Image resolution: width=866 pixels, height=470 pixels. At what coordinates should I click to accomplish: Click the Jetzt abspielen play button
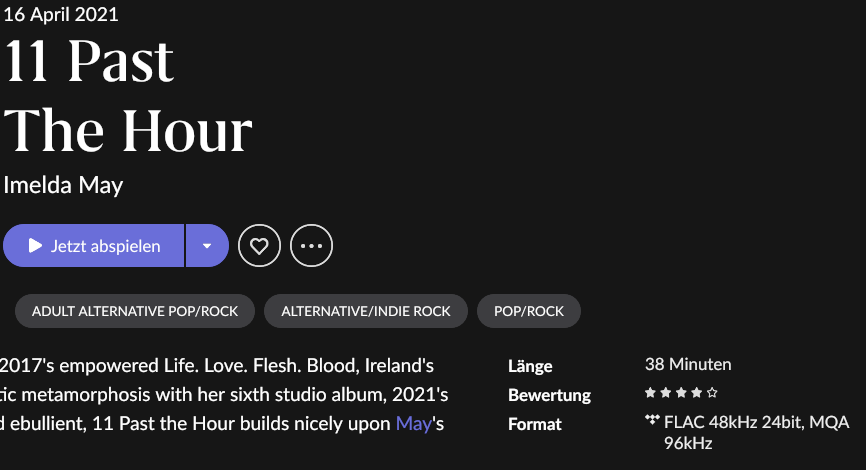93,246
